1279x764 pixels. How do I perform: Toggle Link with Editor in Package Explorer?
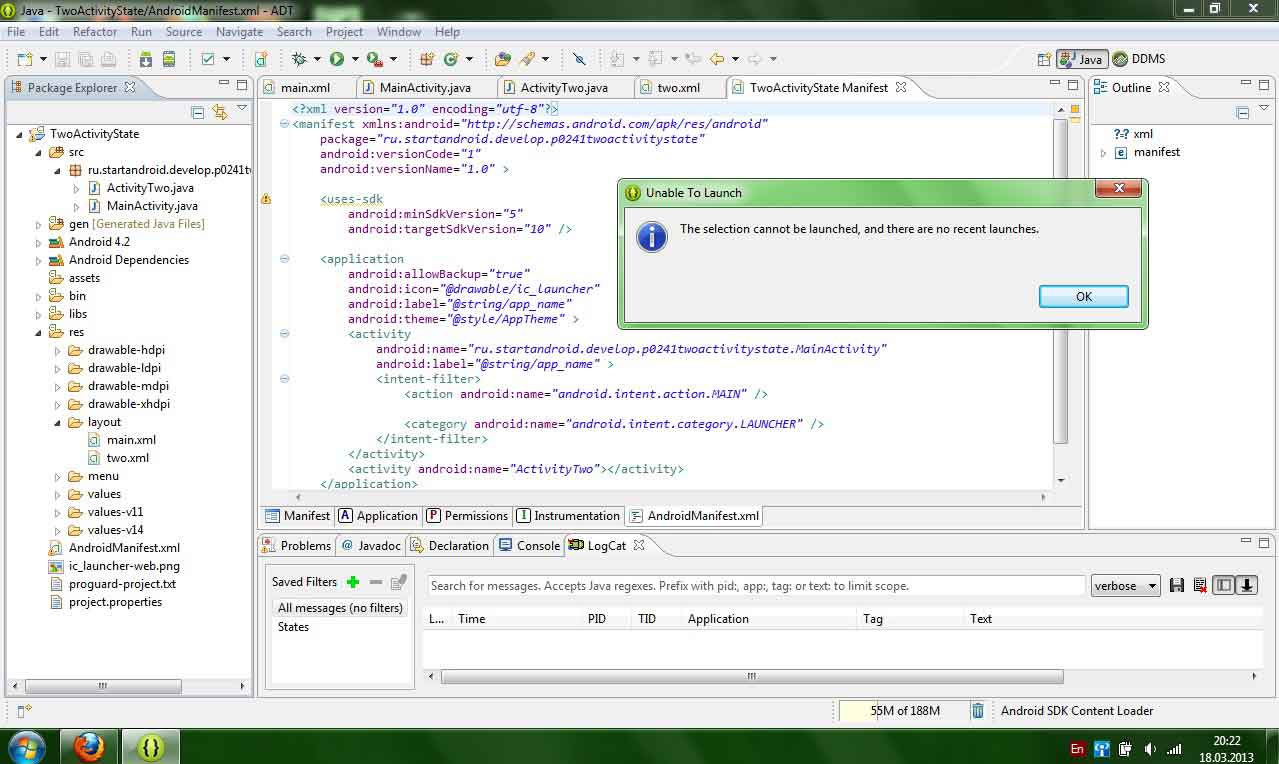[219, 112]
